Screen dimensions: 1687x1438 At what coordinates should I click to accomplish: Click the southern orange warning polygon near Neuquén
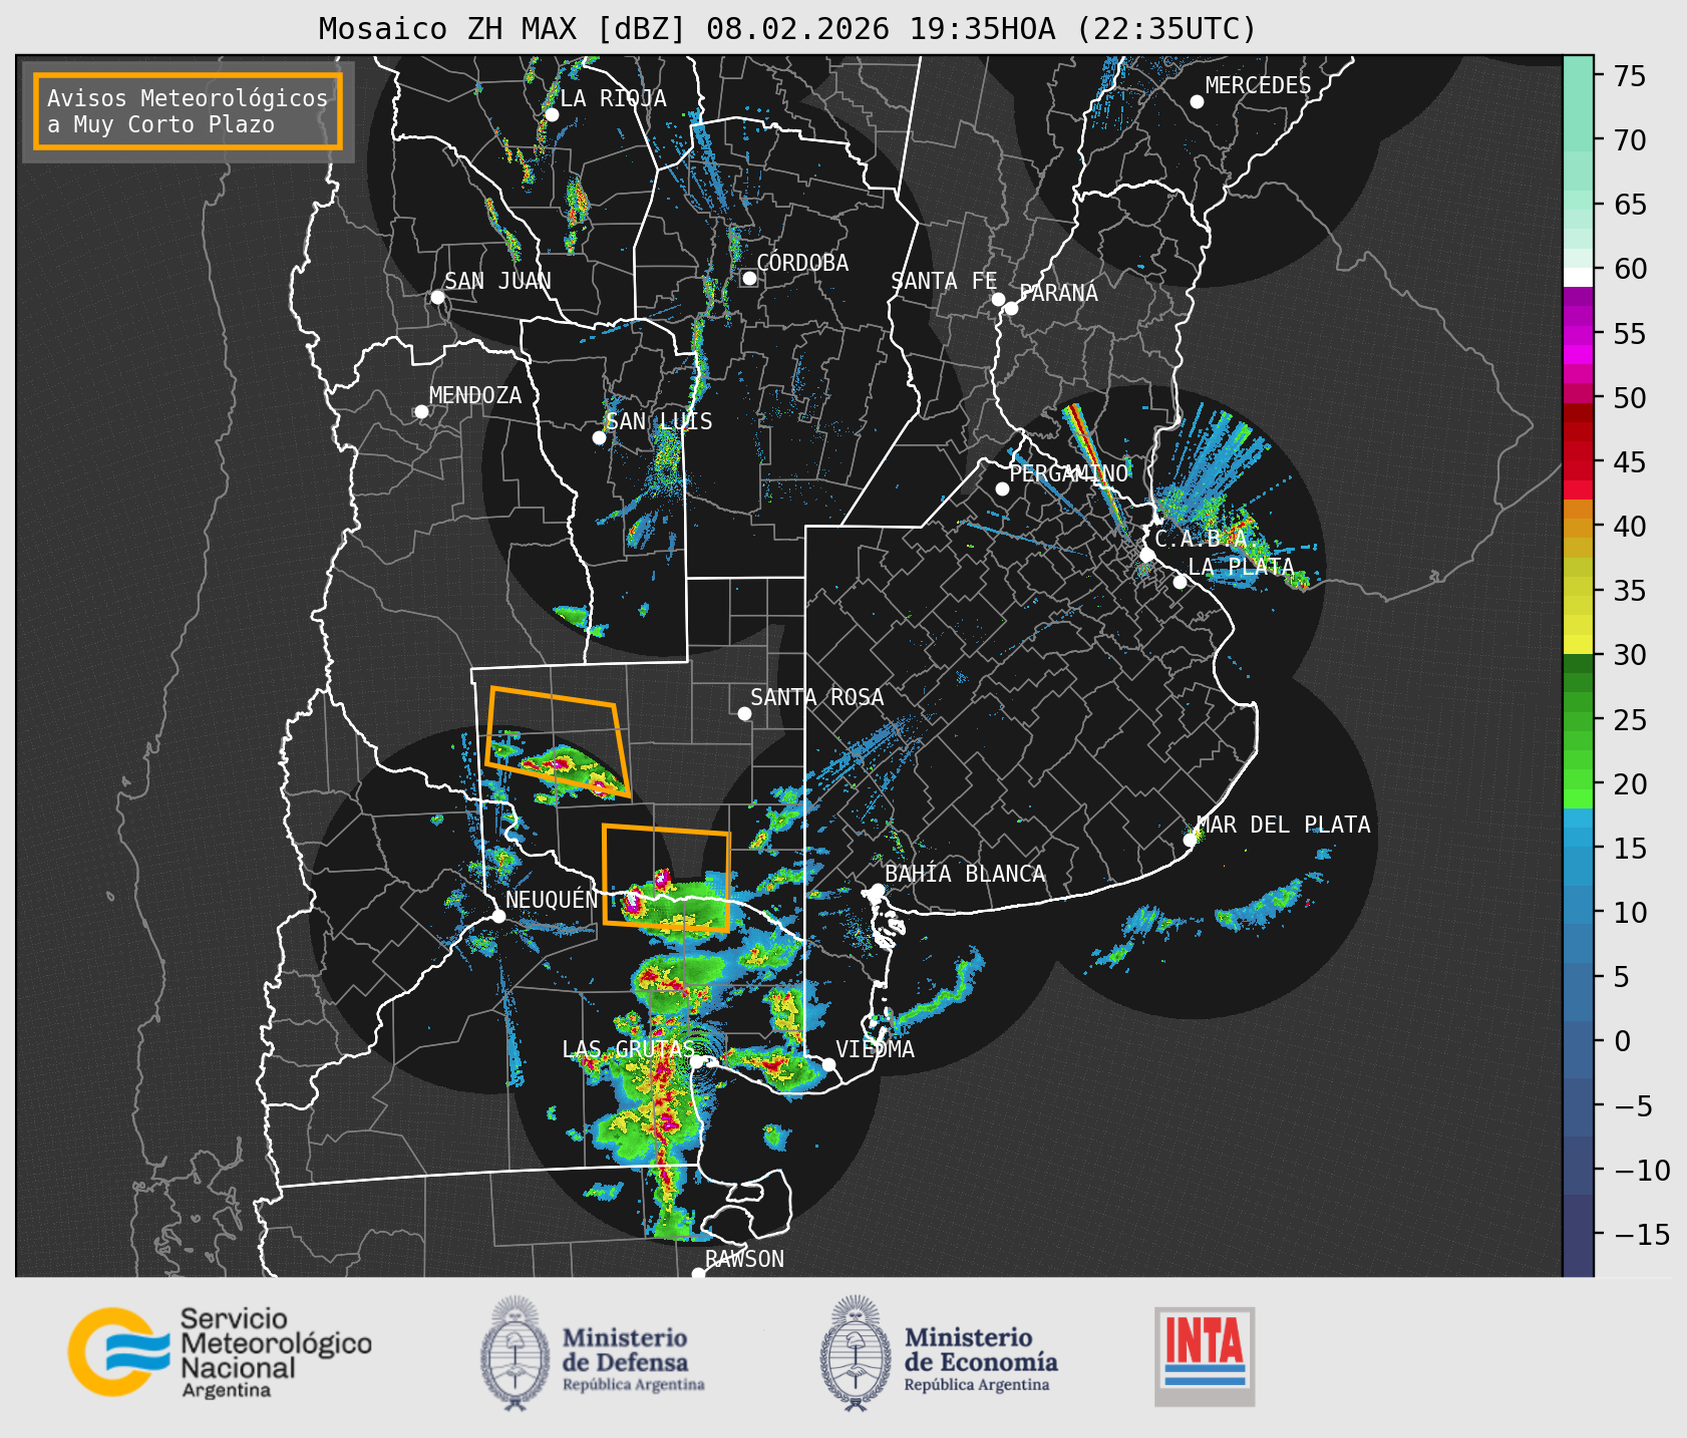[667, 878]
